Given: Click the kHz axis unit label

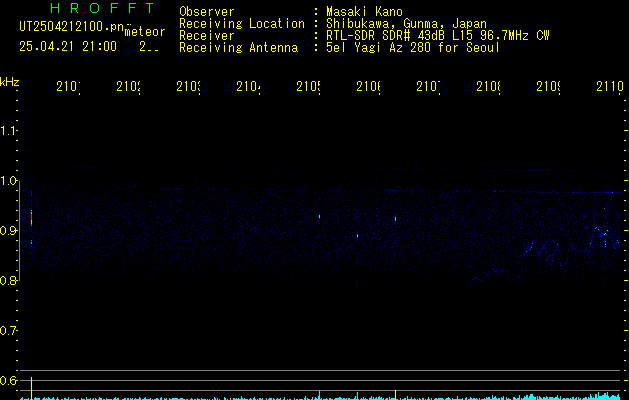Looking at the screenshot, I should click(x=10, y=82).
